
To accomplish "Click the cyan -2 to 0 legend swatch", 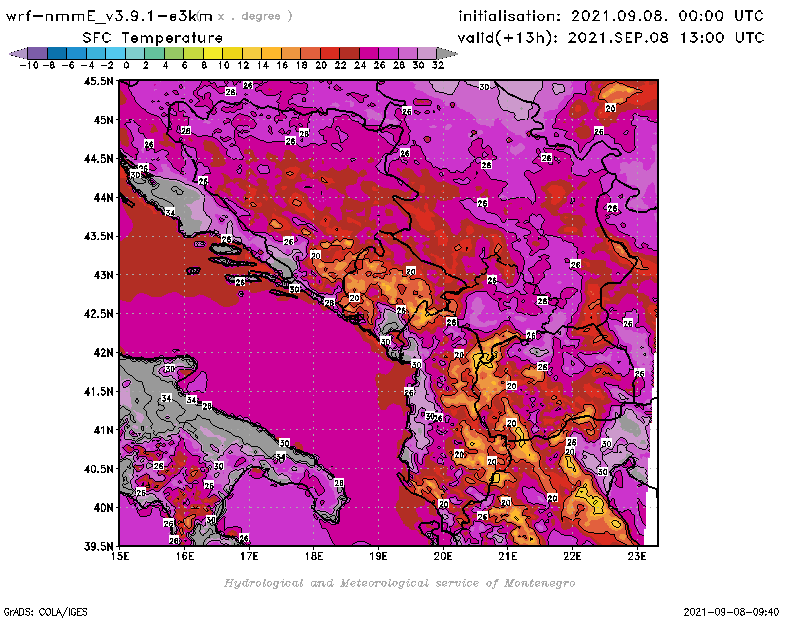I will 116,53.
